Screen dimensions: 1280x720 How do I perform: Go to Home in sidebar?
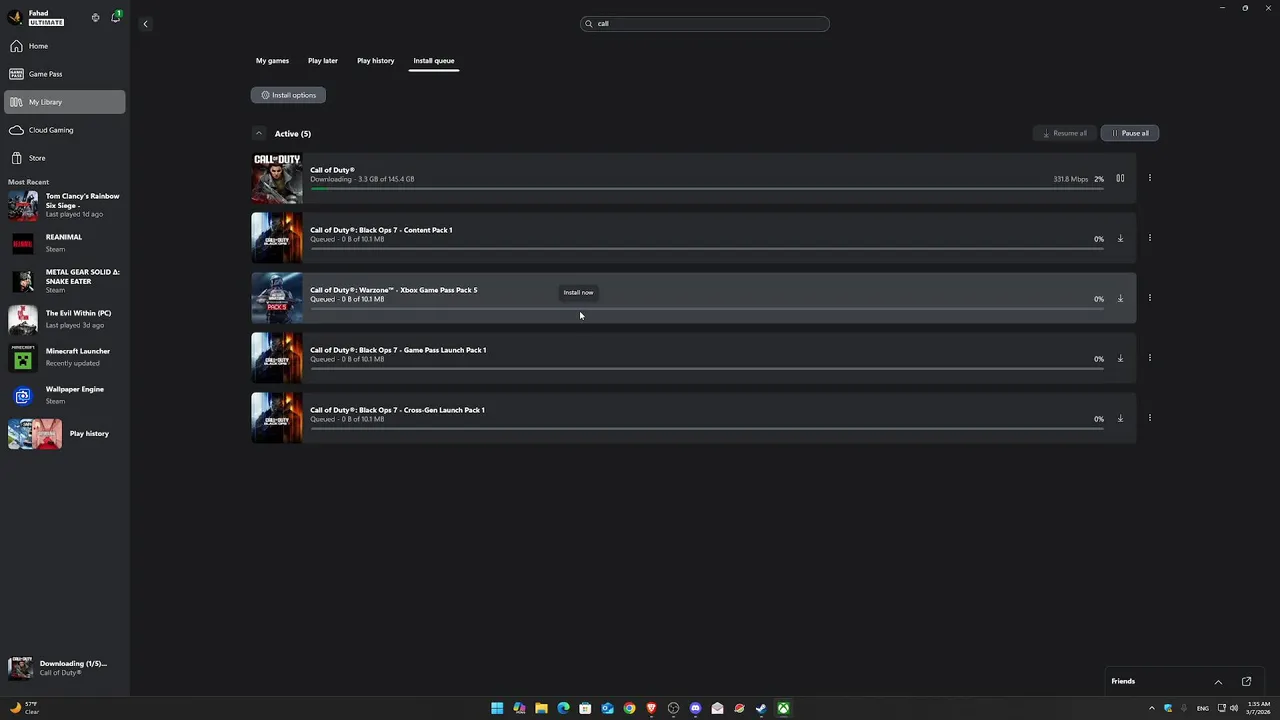[x=65, y=46]
